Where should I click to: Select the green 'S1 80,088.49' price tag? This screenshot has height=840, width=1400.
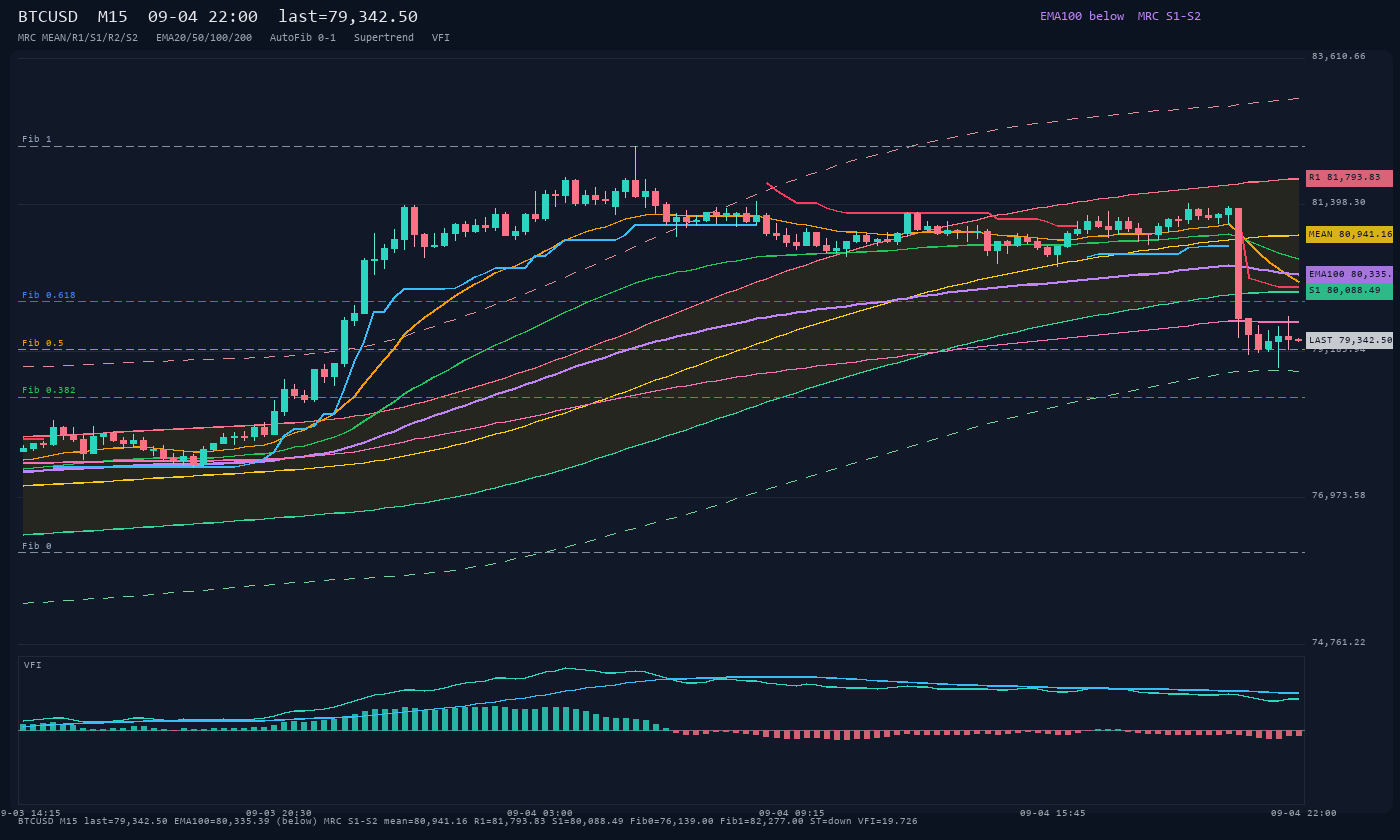[1349, 291]
